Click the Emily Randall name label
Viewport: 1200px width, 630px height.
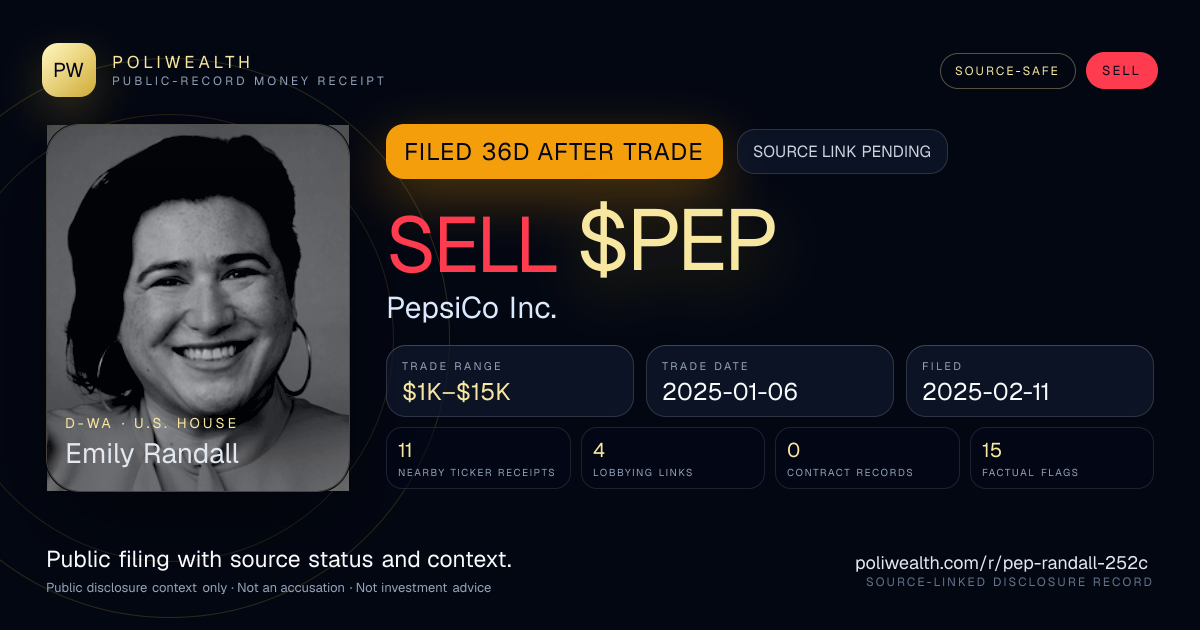(x=152, y=454)
